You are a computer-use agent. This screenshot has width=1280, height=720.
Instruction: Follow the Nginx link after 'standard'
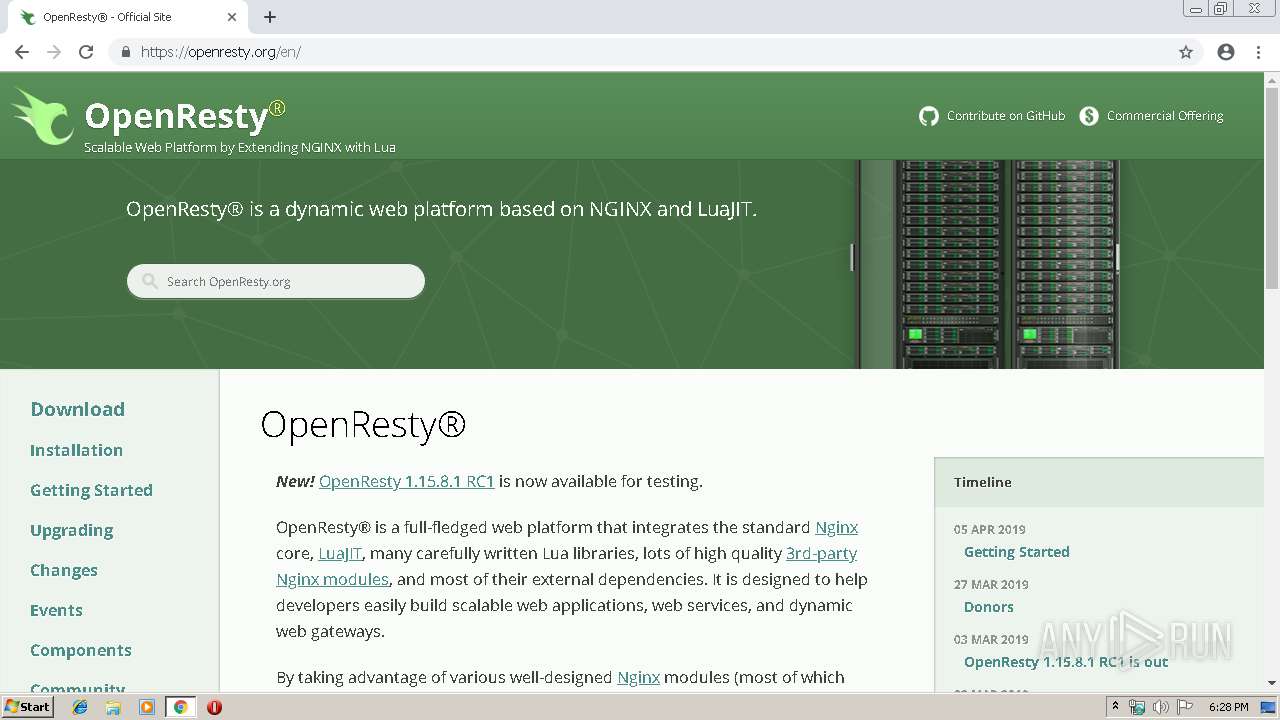point(836,527)
